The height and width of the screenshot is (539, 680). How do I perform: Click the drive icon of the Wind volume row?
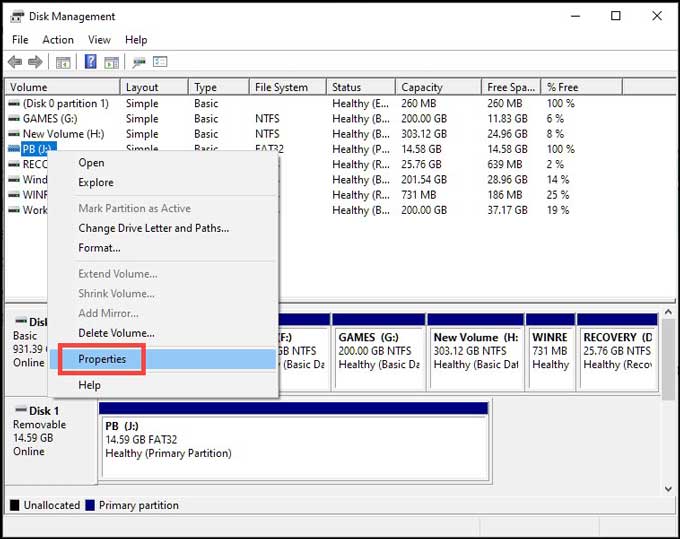[x=14, y=180]
